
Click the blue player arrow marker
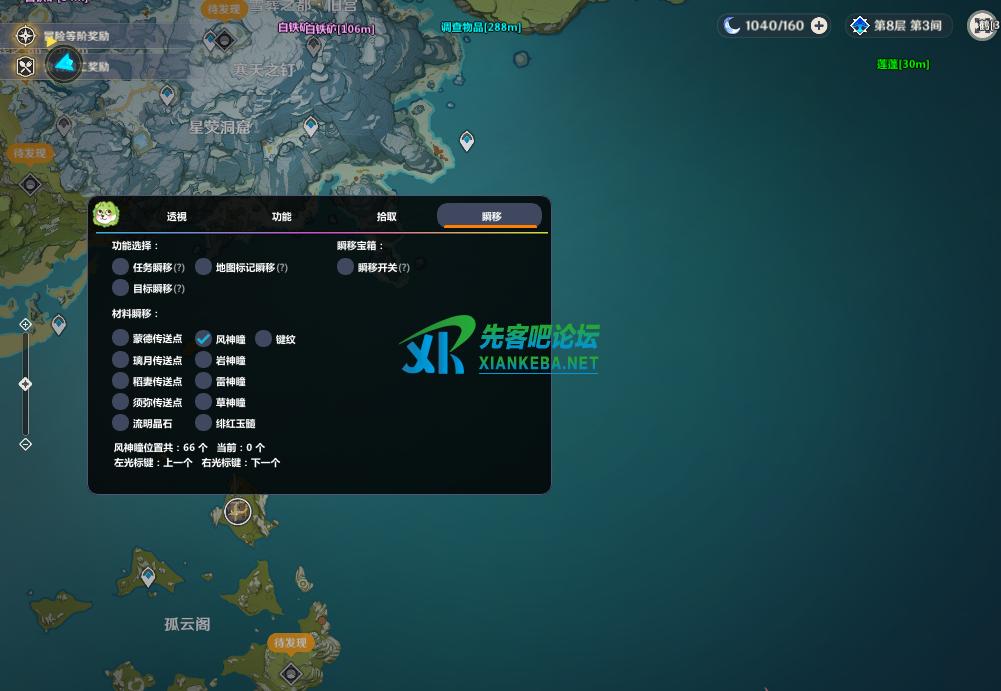[65, 64]
